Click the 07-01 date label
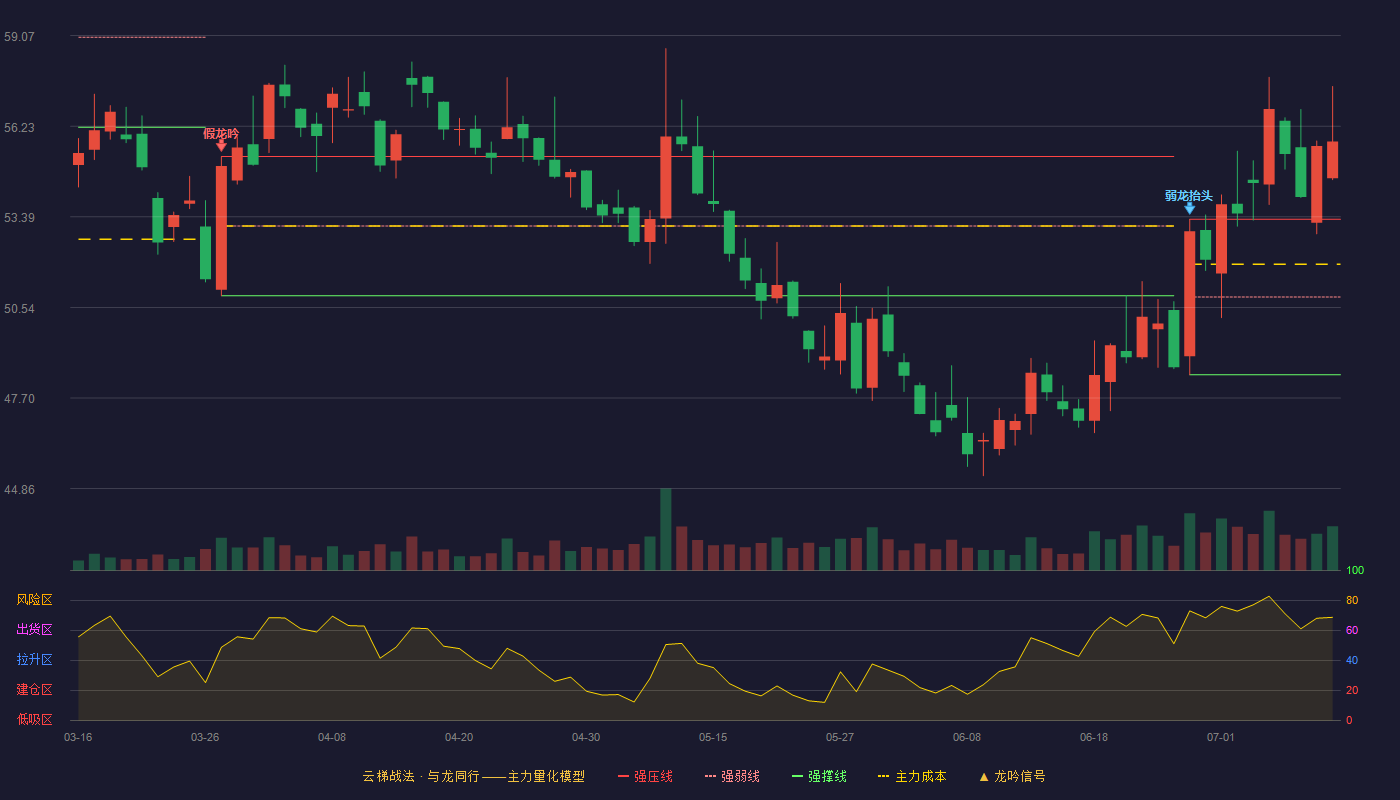 click(1221, 737)
